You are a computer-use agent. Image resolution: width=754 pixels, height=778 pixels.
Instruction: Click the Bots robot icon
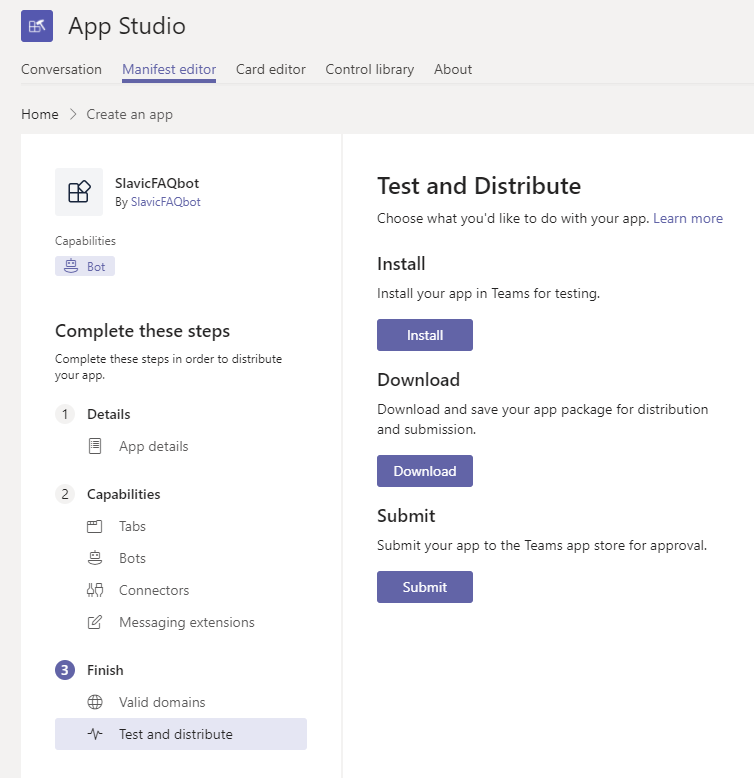coord(95,558)
